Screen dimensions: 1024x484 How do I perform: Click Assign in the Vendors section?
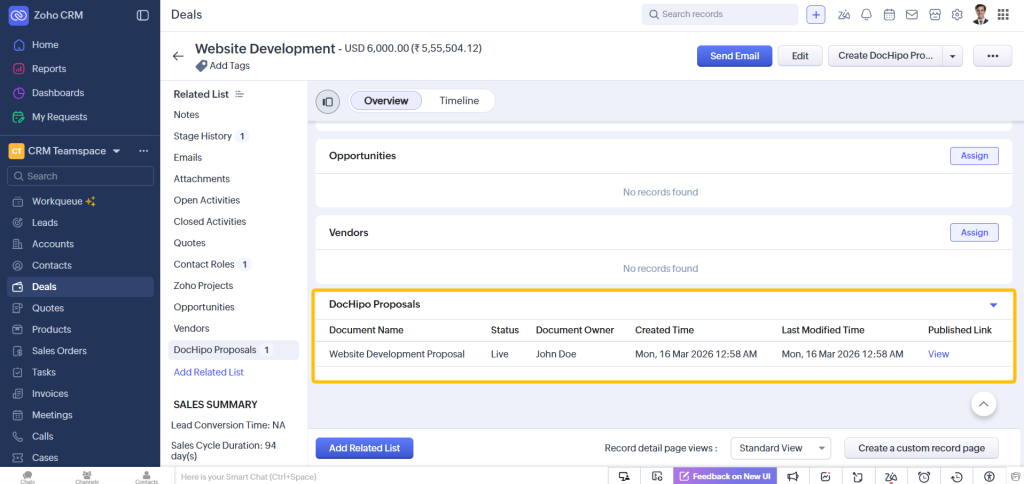point(973,232)
